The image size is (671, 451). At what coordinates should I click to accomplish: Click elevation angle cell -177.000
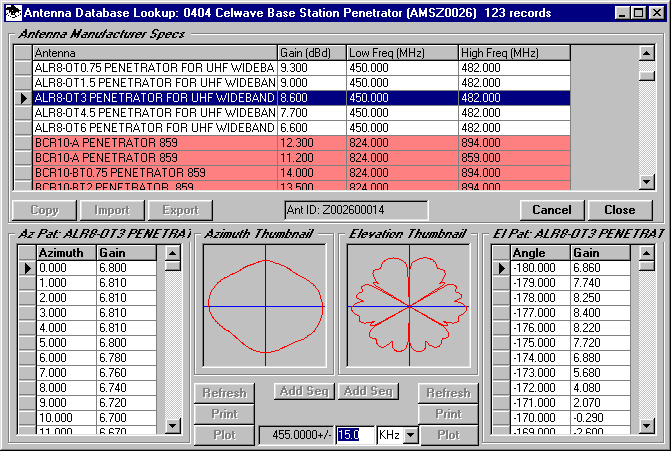click(540, 313)
